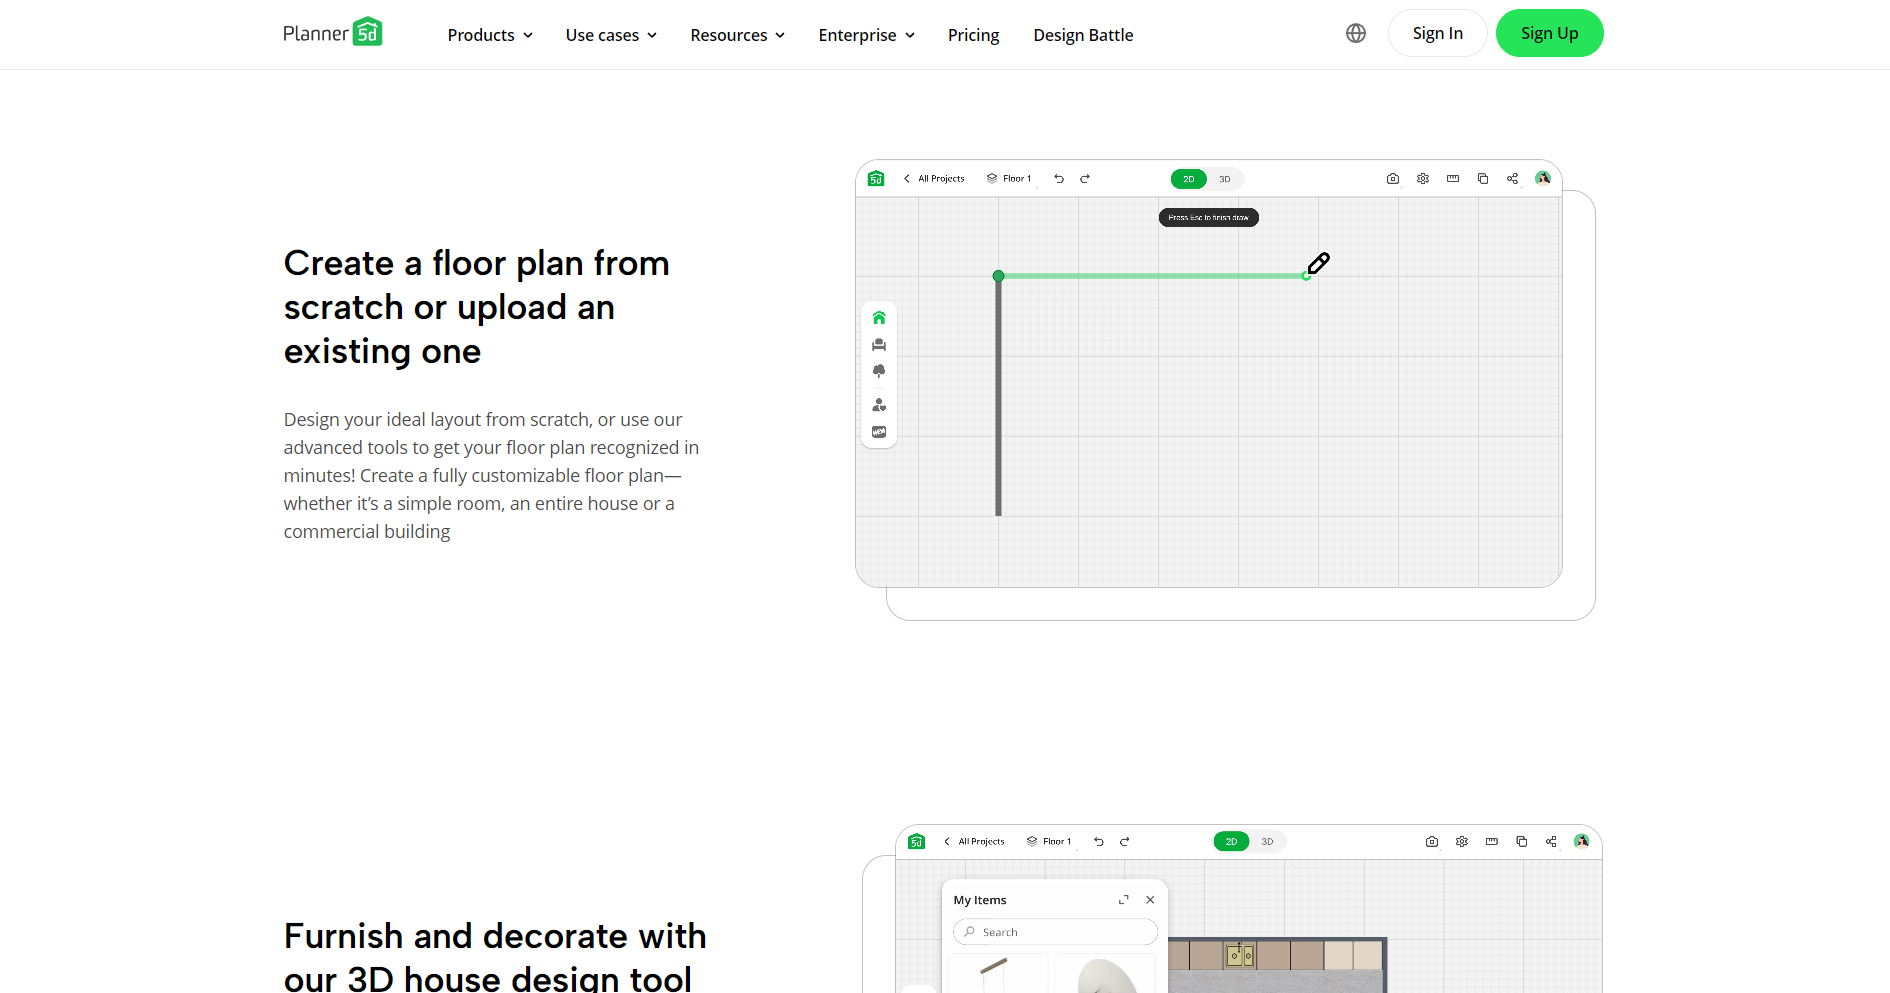Select the ruler measurement tool icon

pos(1453,178)
